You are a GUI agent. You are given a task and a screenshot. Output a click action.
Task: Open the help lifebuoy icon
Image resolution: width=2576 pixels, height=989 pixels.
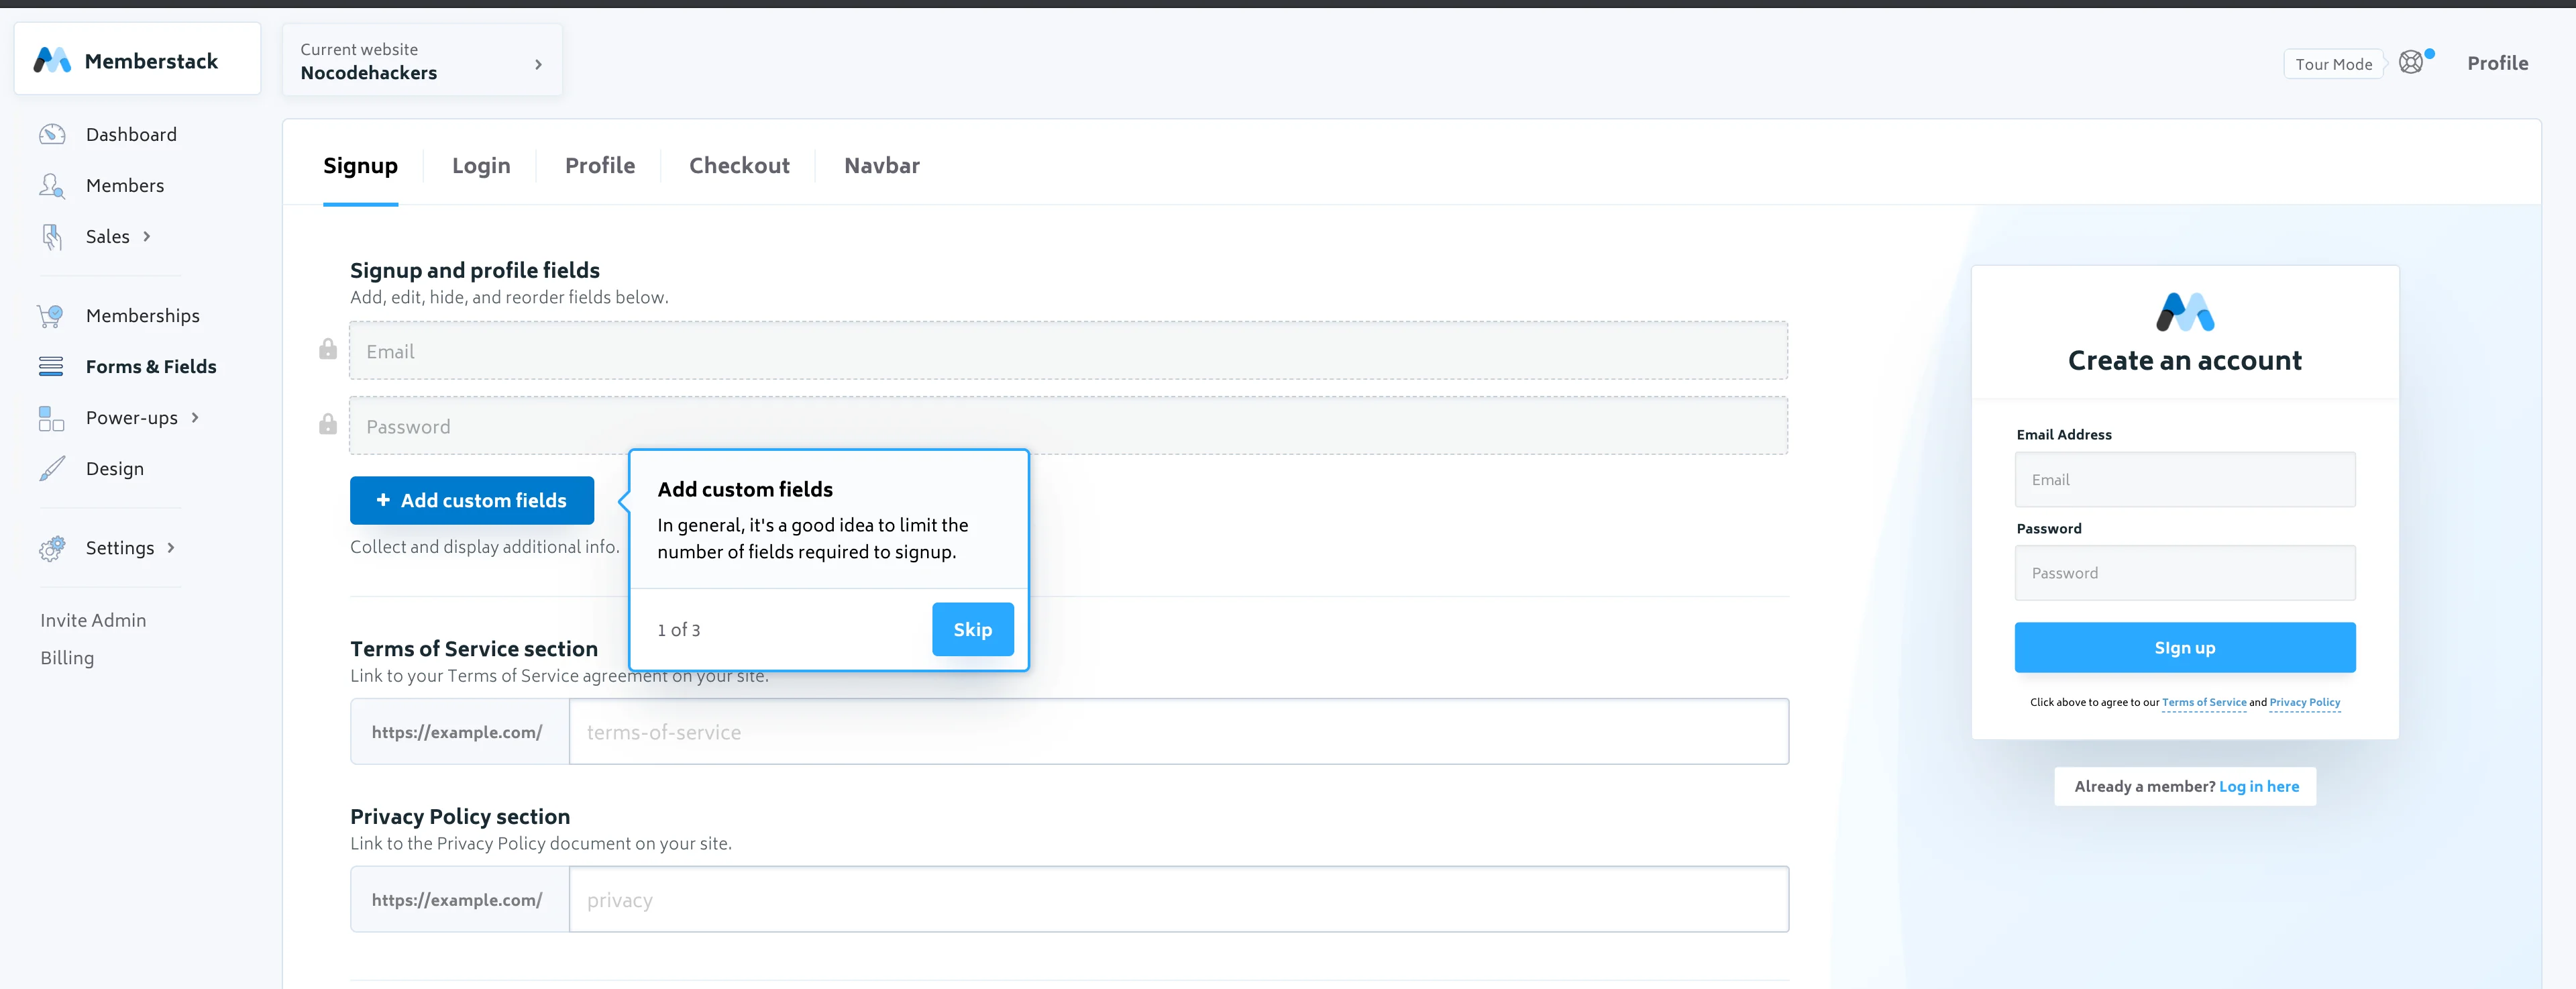[2411, 63]
